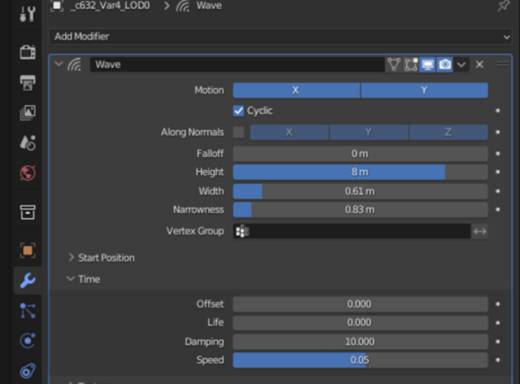Click the Damping value field
This screenshot has width=520, height=384.
(x=360, y=342)
